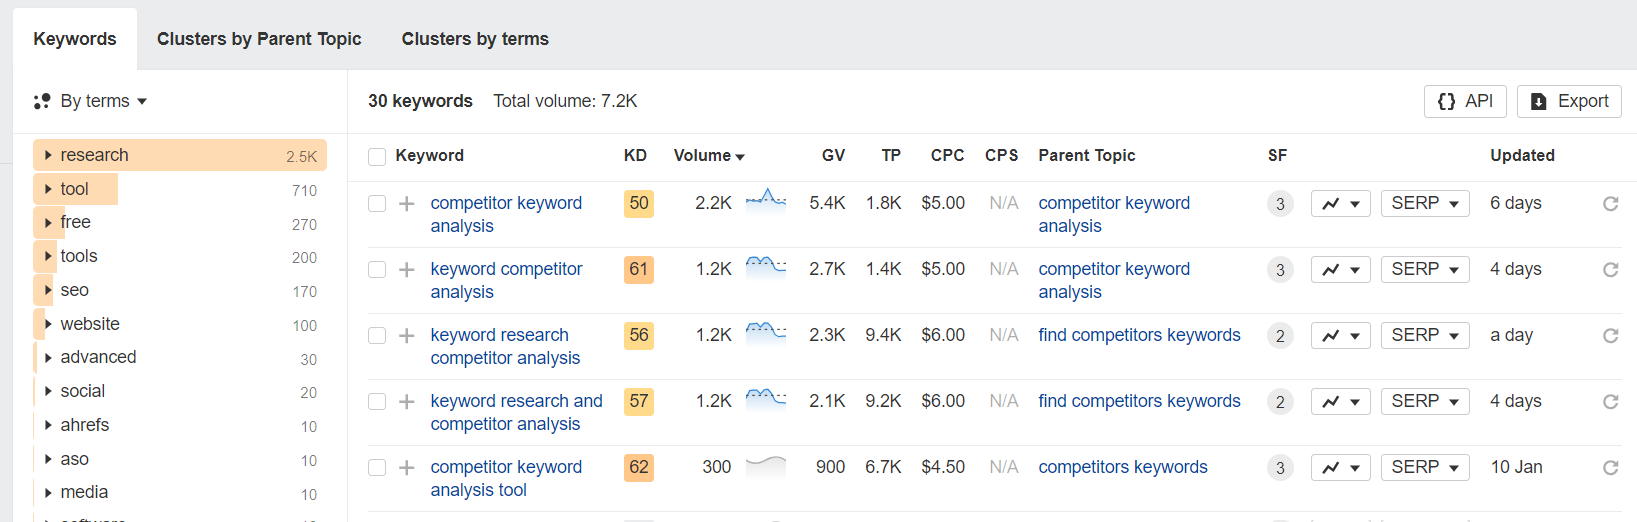The image size is (1637, 522).
Task: Click refresh icon for row updated 10 Jan
Action: pyautogui.click(x=1610, y=468)
